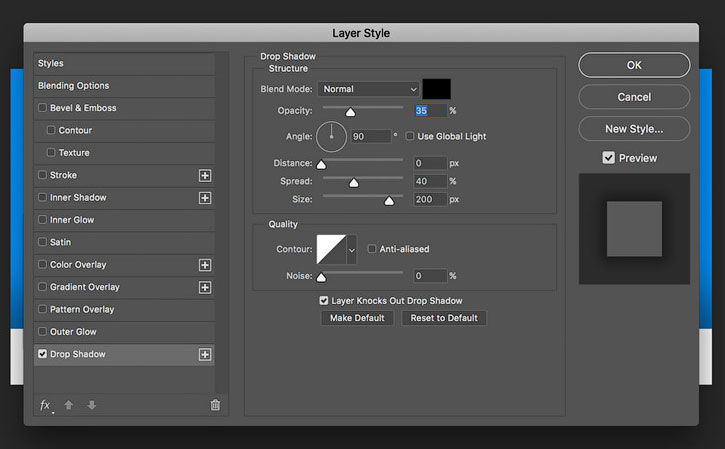
Task: Open the fx effects menu icon
Action: (45, 406)
